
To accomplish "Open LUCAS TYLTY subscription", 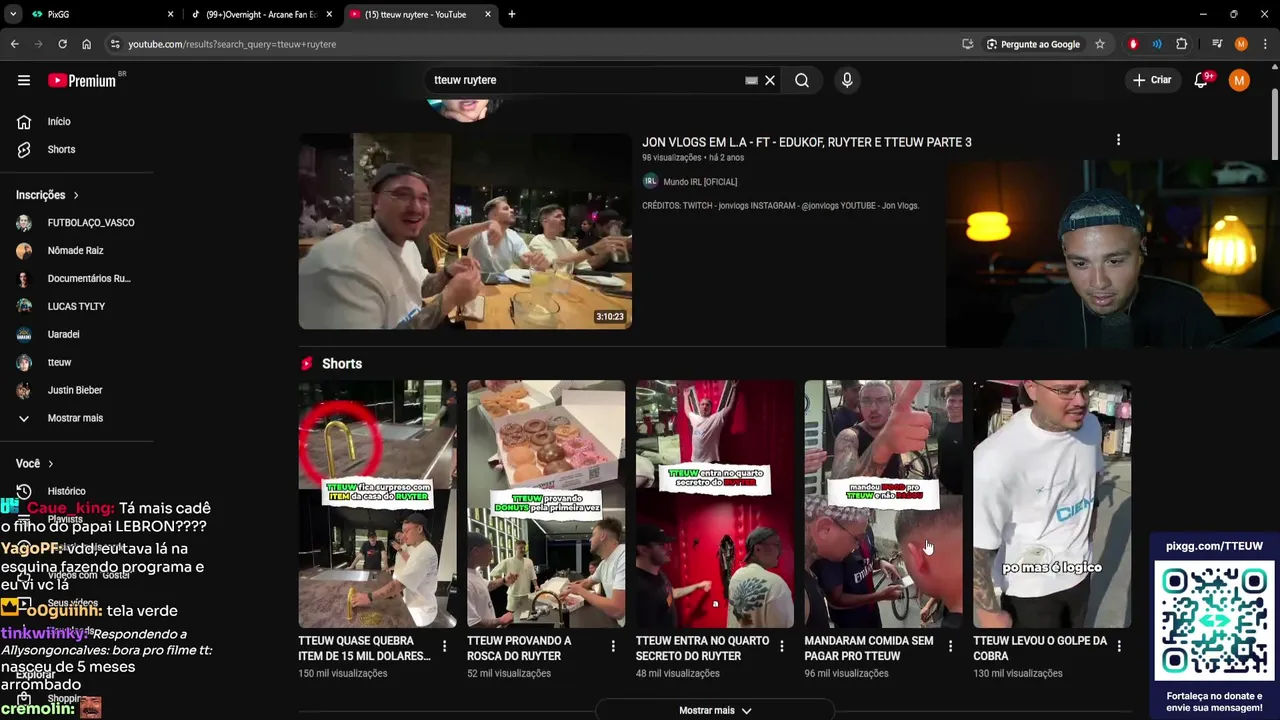I will click(x=76, y=307).
